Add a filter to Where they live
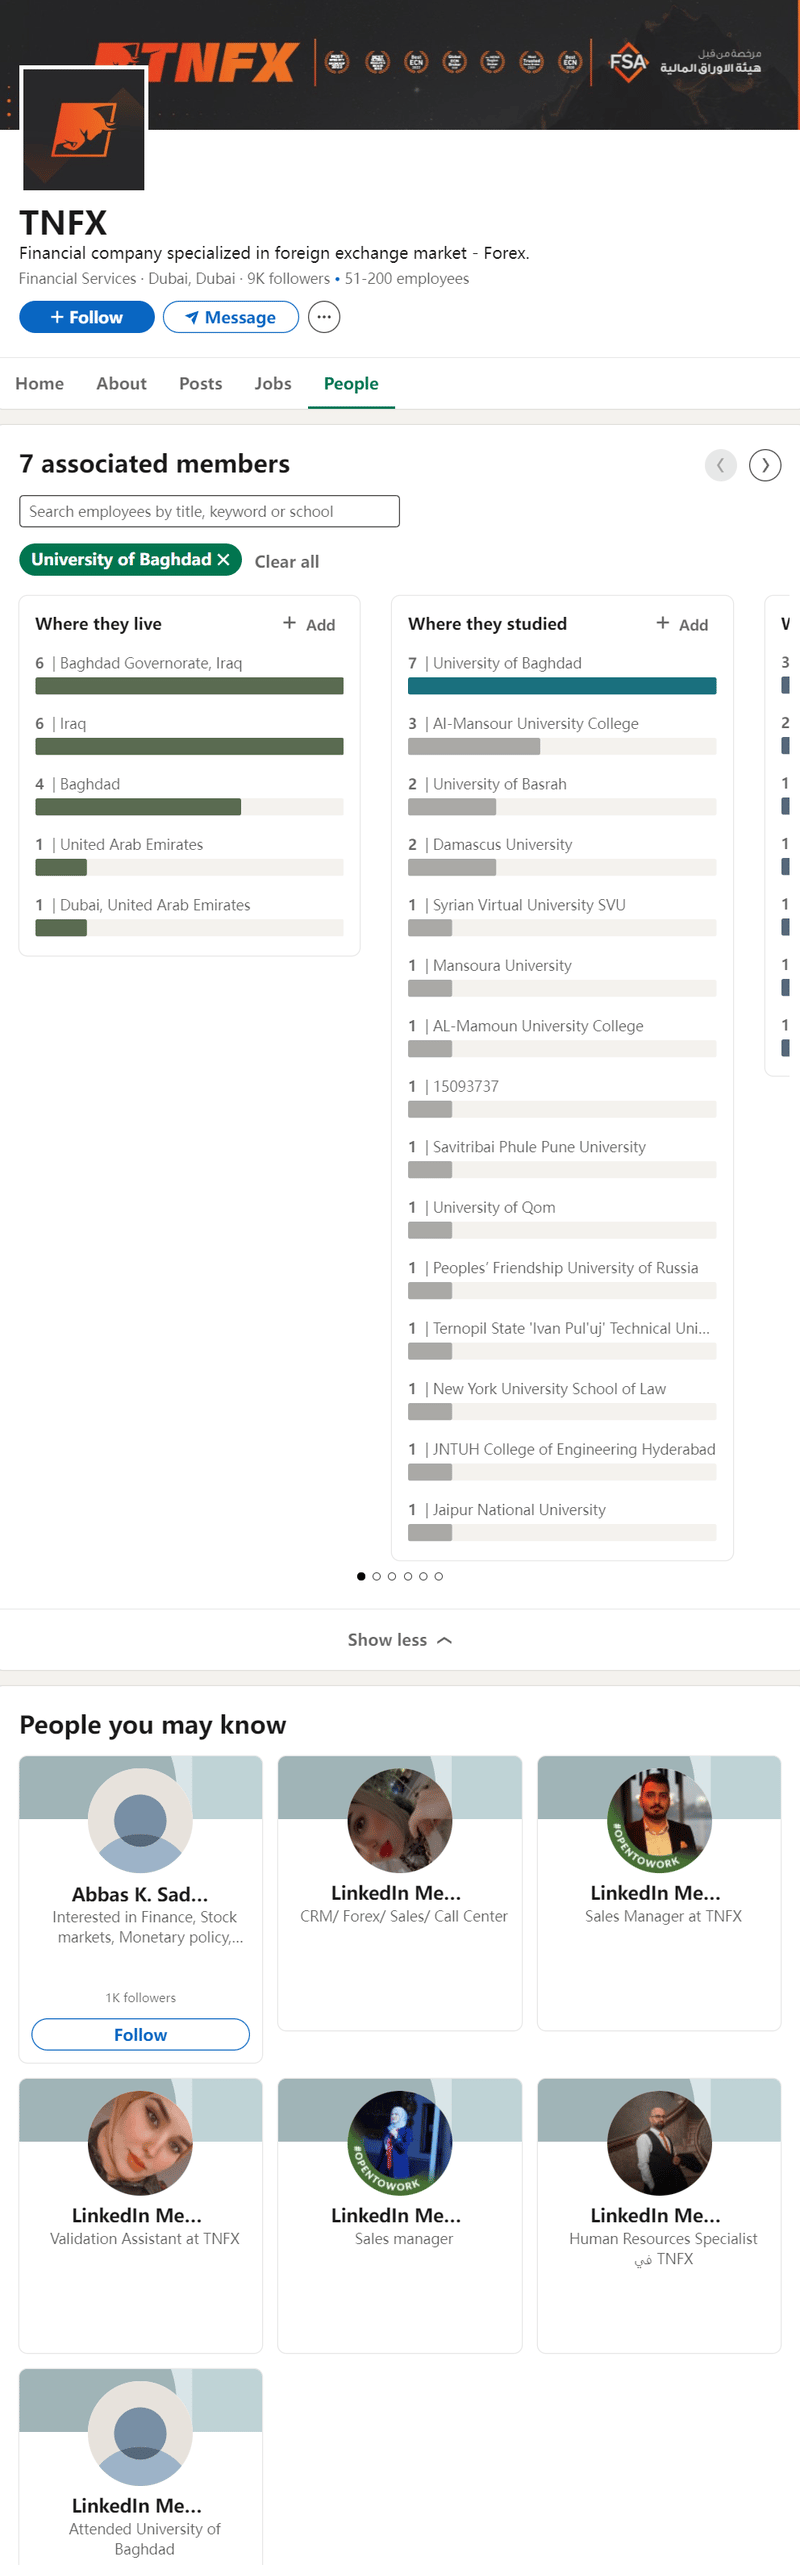Screen dimensions: 800x2565 [x=309, y=624]
